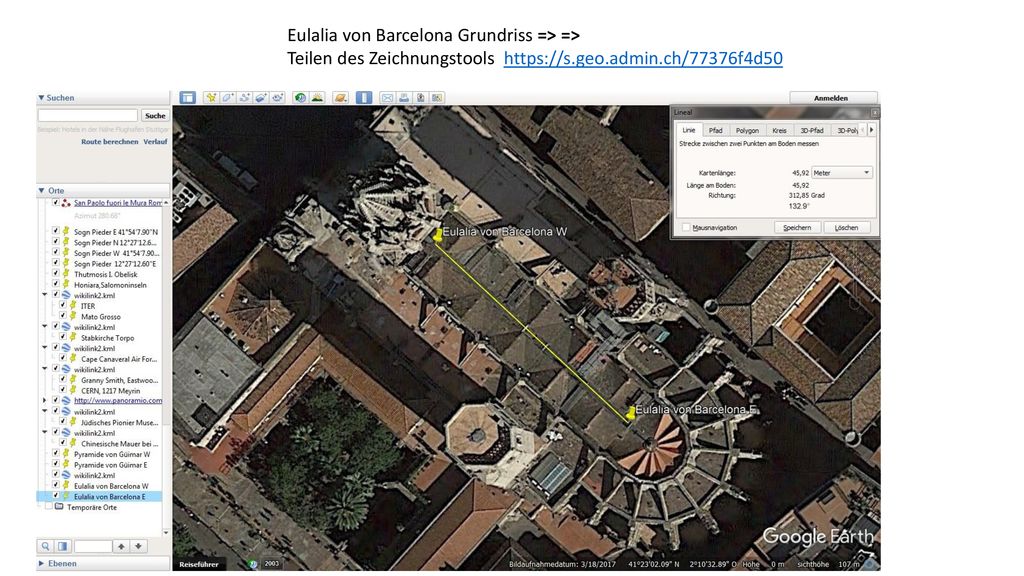
Task: Show historical imagery clock icon
Action: (300, 98)
